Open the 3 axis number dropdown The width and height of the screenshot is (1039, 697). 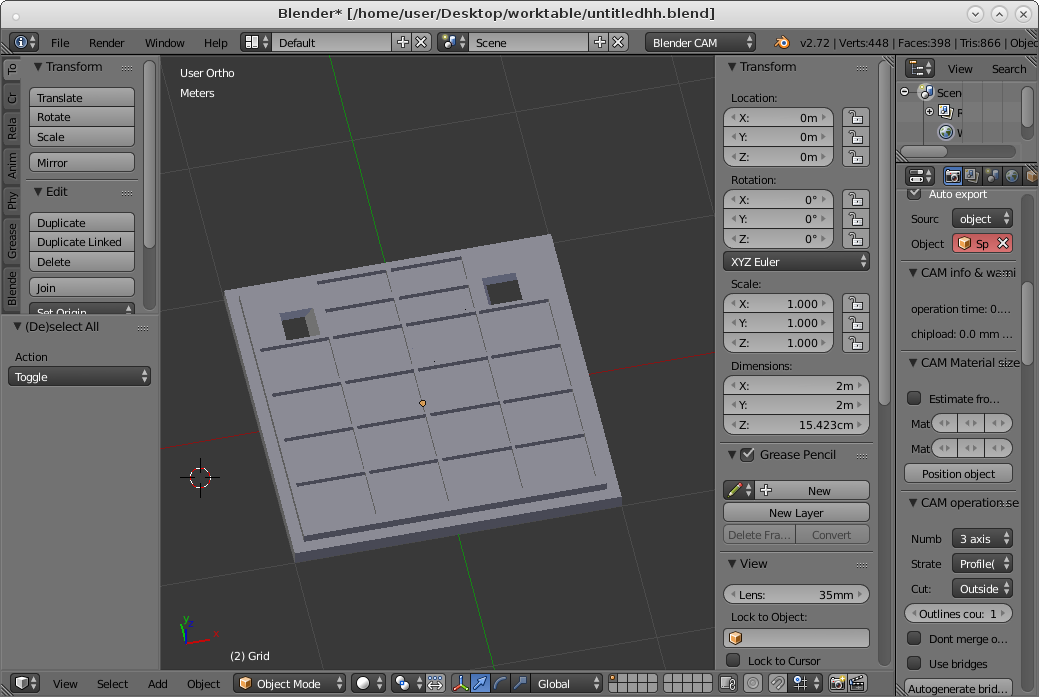click(x=982, y=538)
